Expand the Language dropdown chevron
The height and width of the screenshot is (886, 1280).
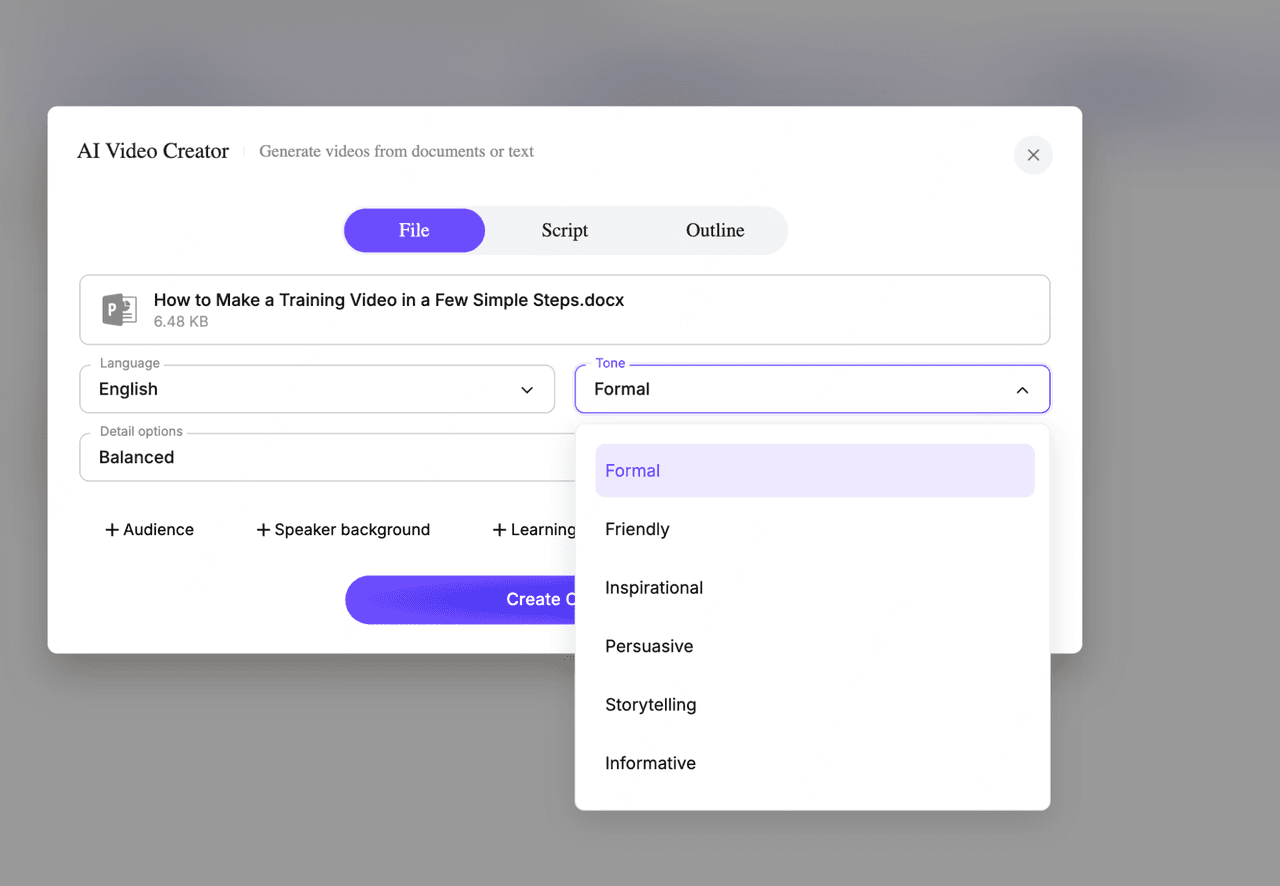tap(527, 390)
